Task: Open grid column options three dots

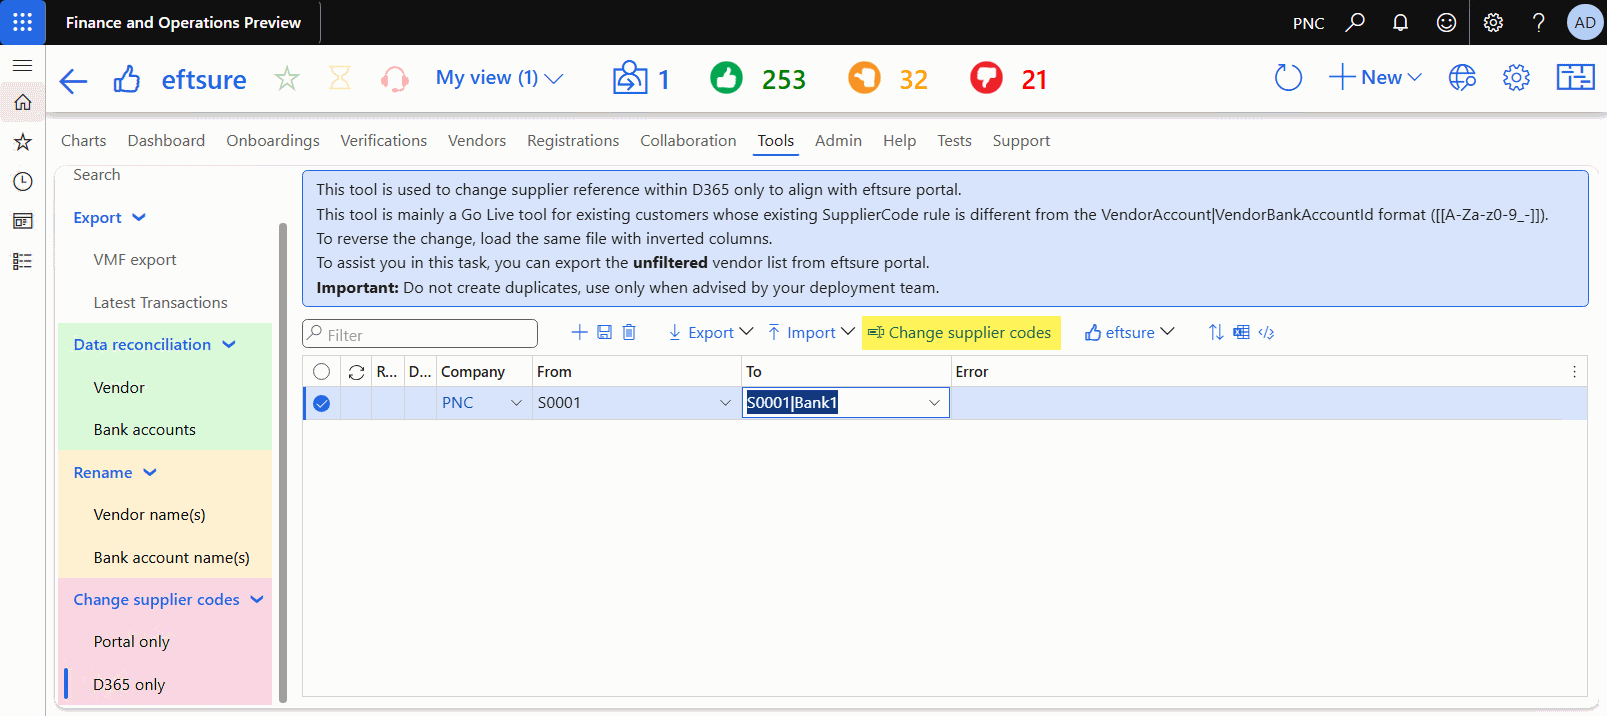Action: coord(1574,372)
